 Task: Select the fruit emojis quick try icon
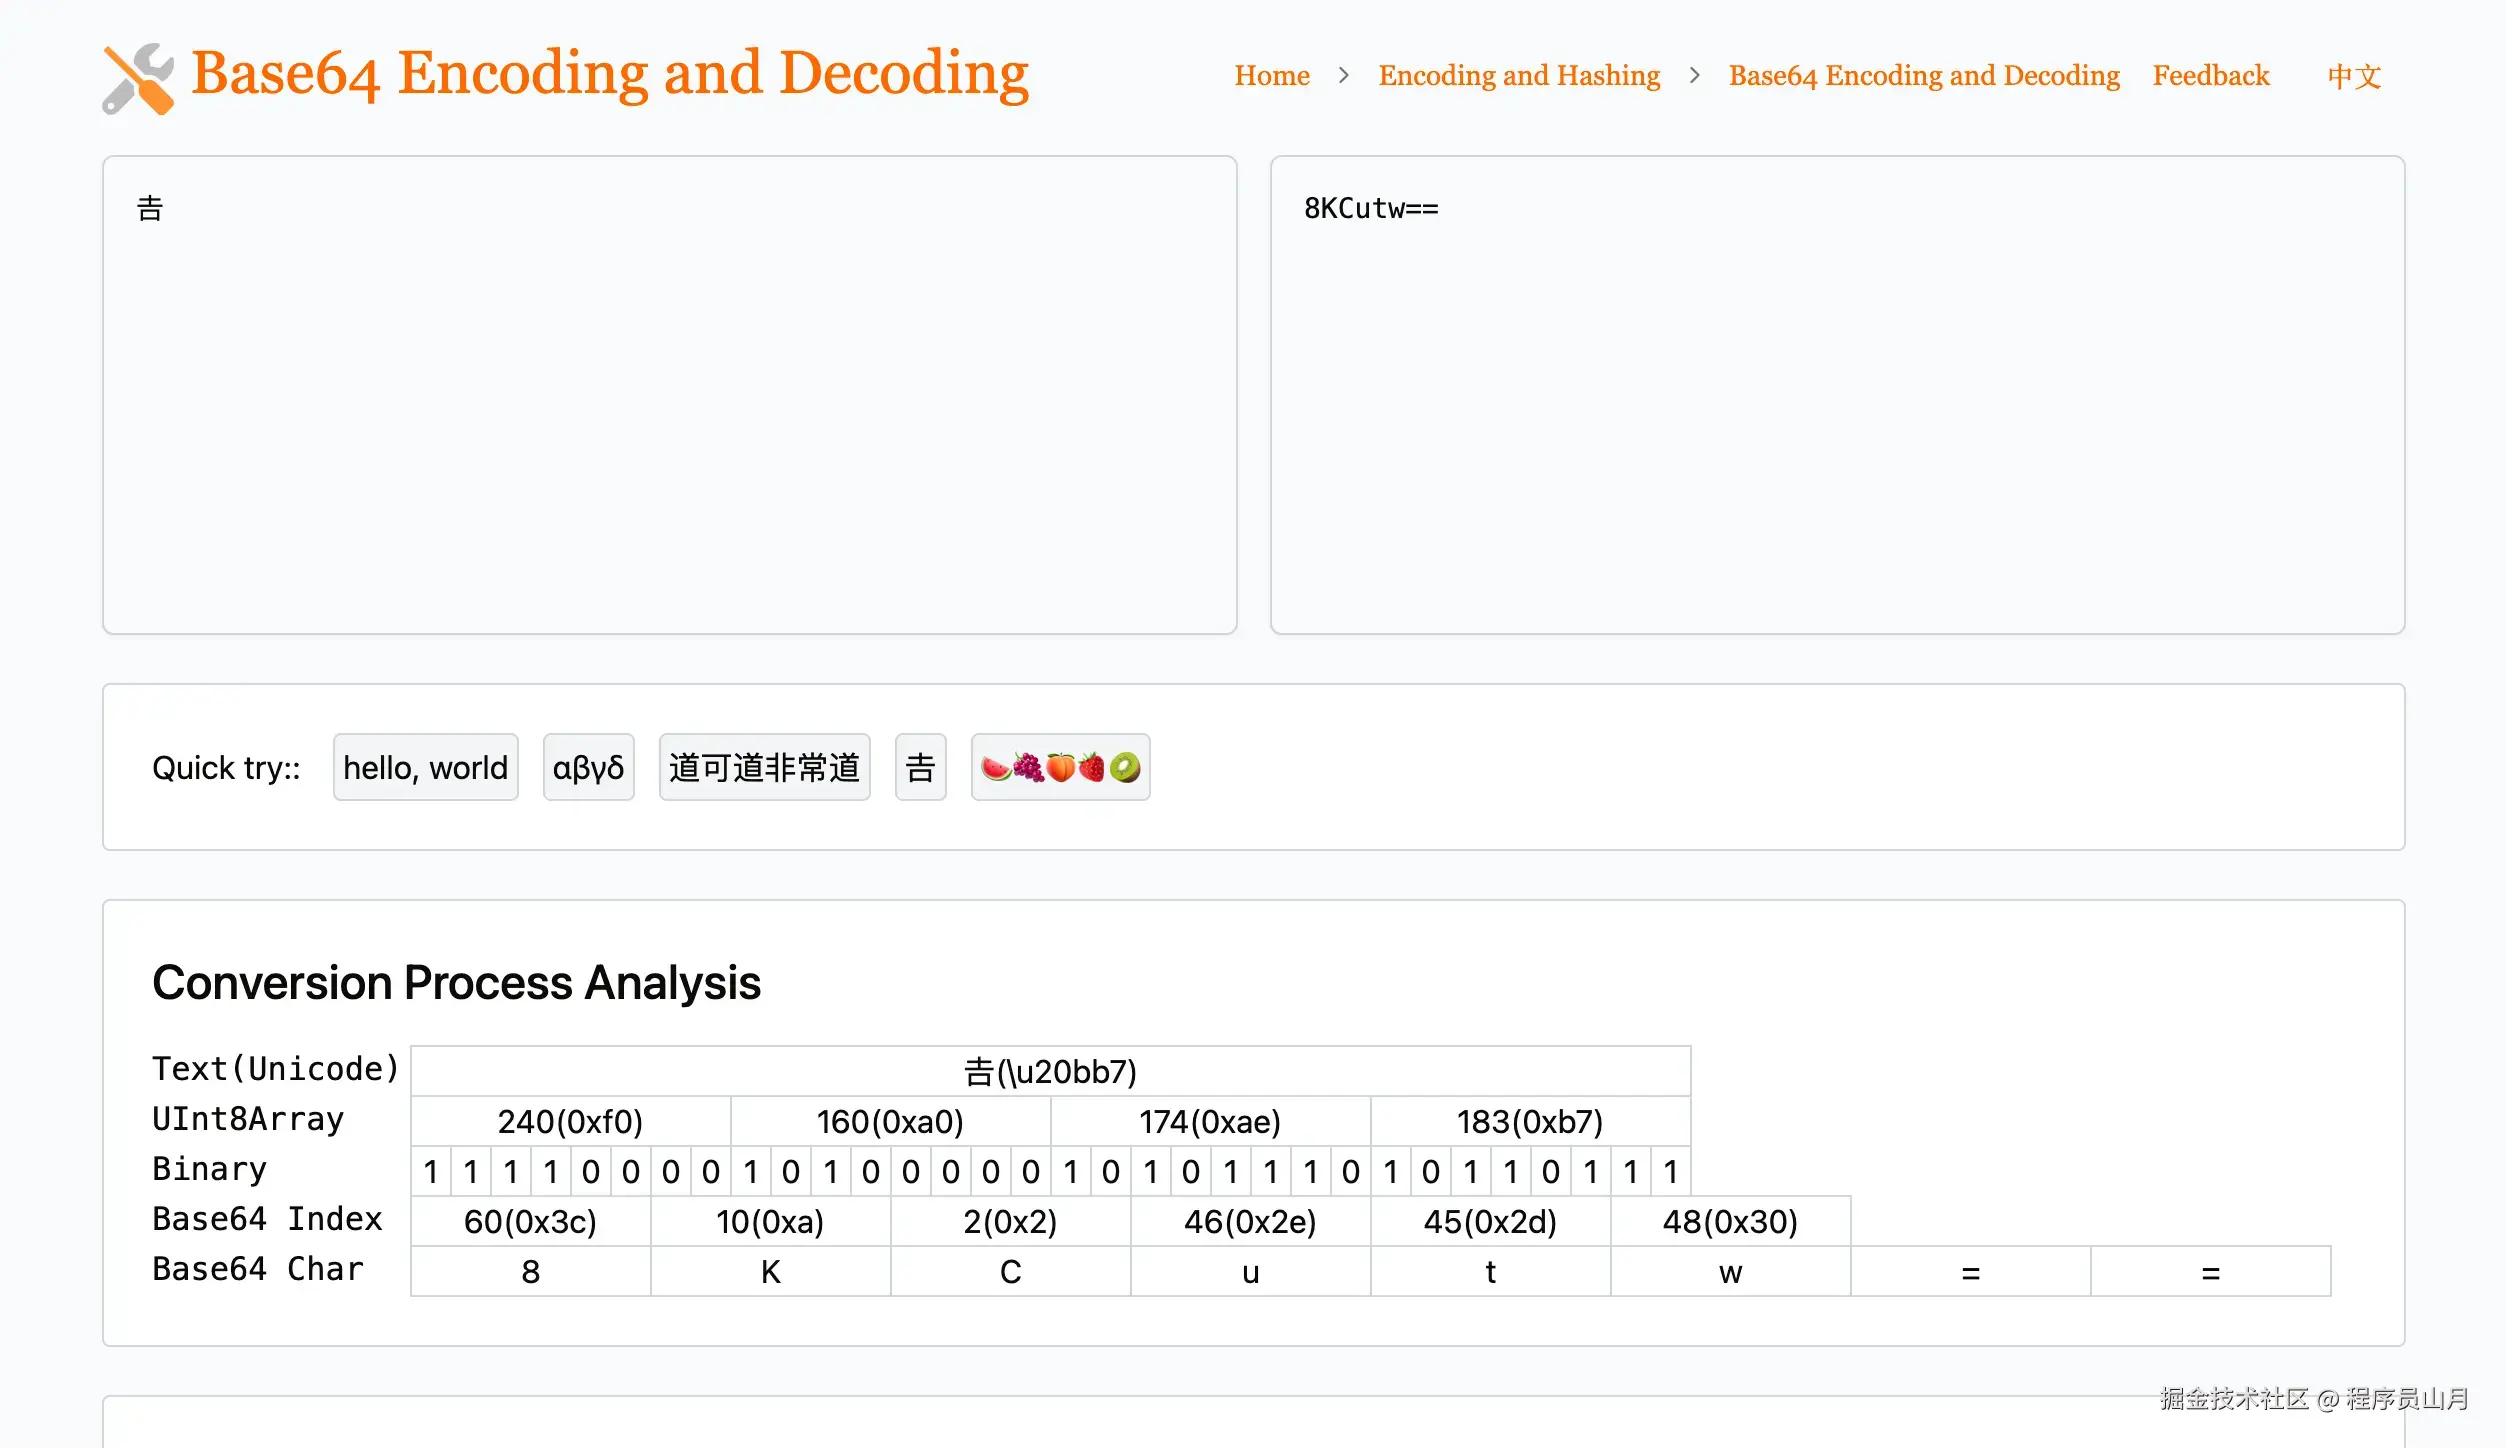[x=1060, y=767]
